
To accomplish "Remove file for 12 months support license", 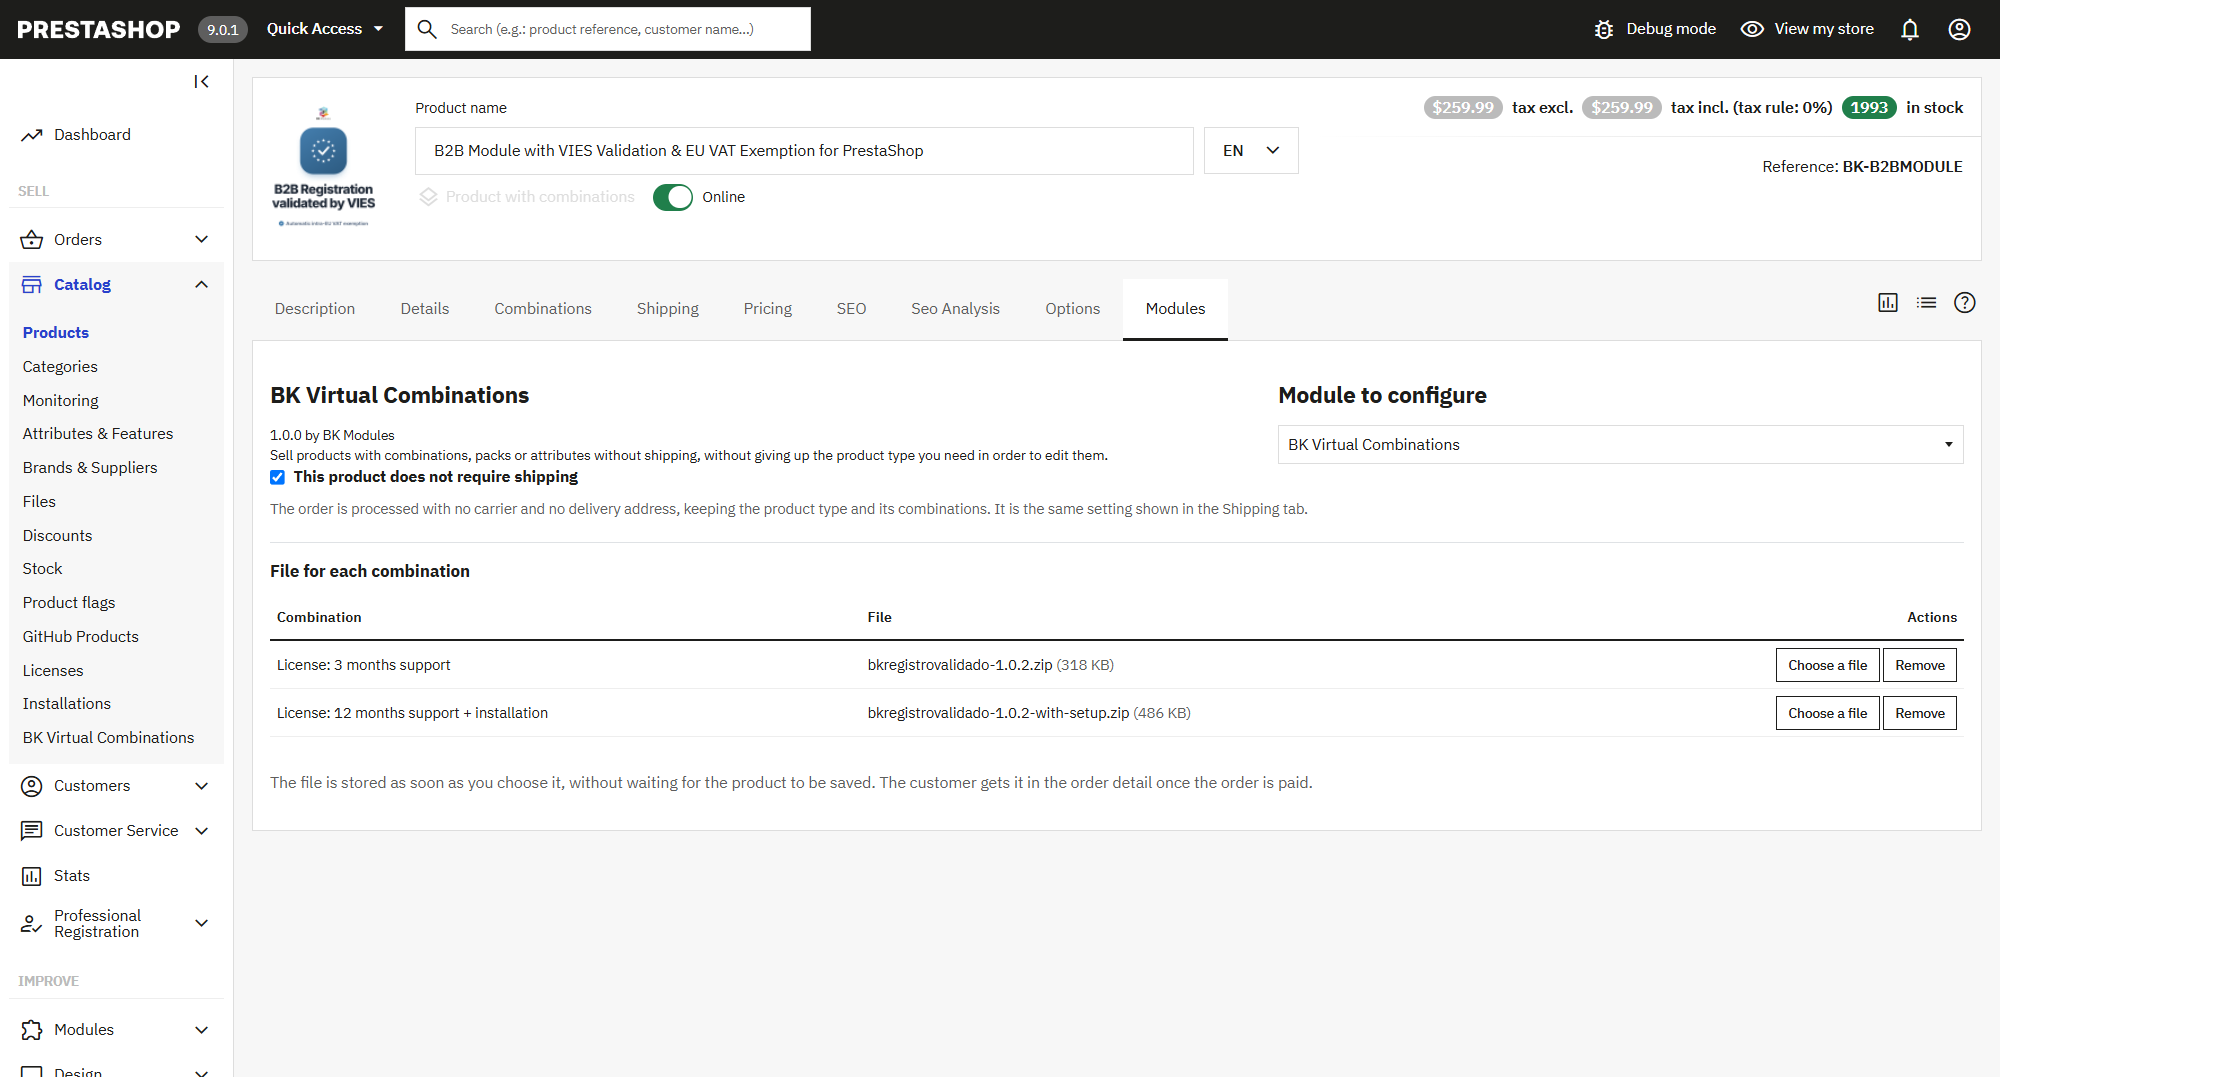I will (1920, 713).
